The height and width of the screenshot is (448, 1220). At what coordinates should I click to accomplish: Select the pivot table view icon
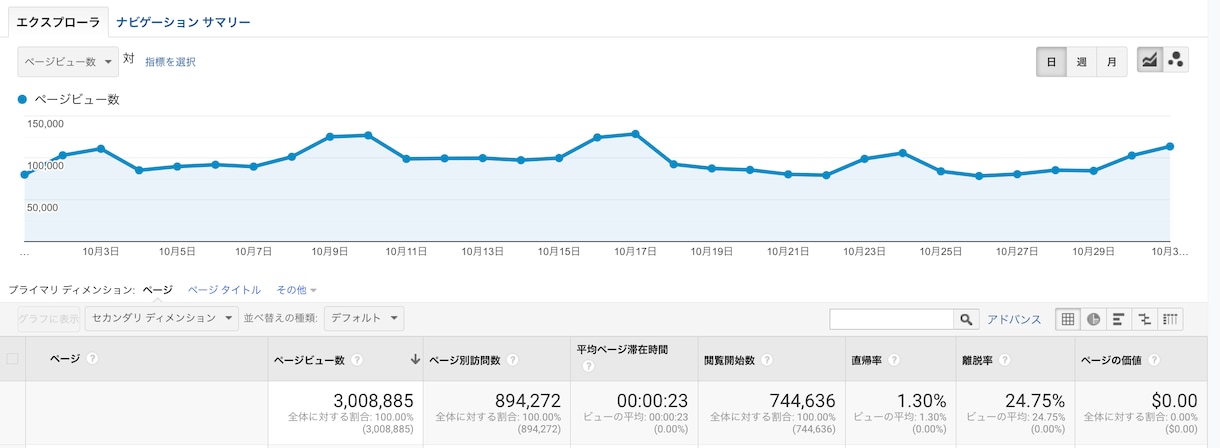pyautogui.click(x=1171, y=319)
